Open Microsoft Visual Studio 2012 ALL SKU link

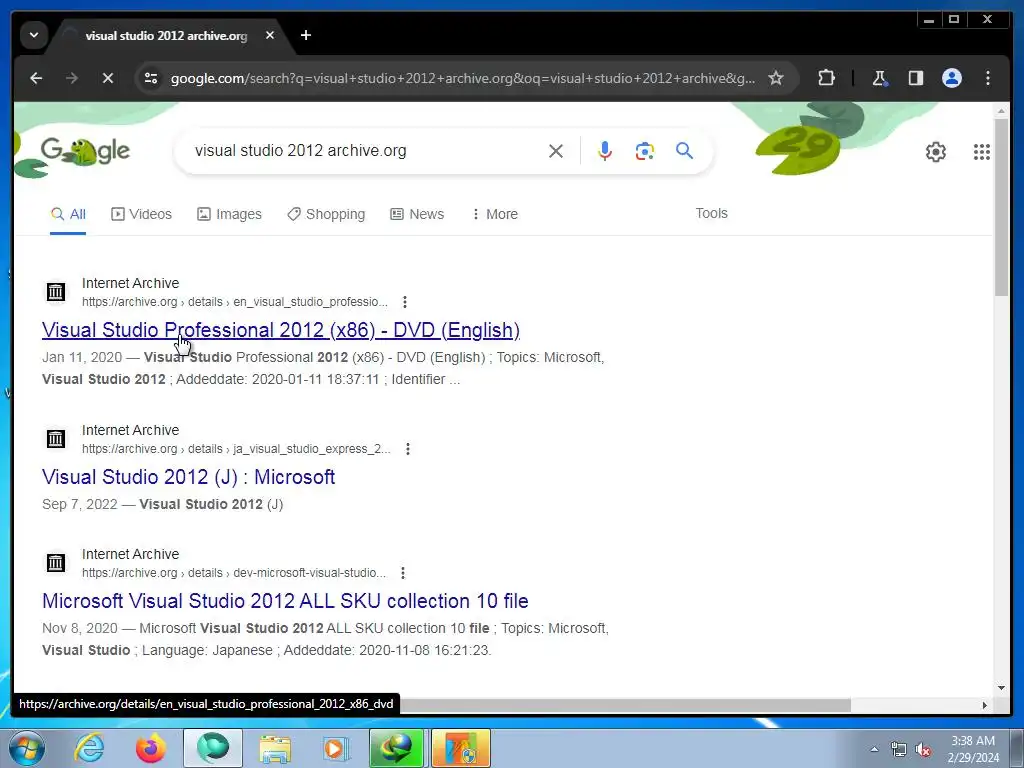[285, 601]
